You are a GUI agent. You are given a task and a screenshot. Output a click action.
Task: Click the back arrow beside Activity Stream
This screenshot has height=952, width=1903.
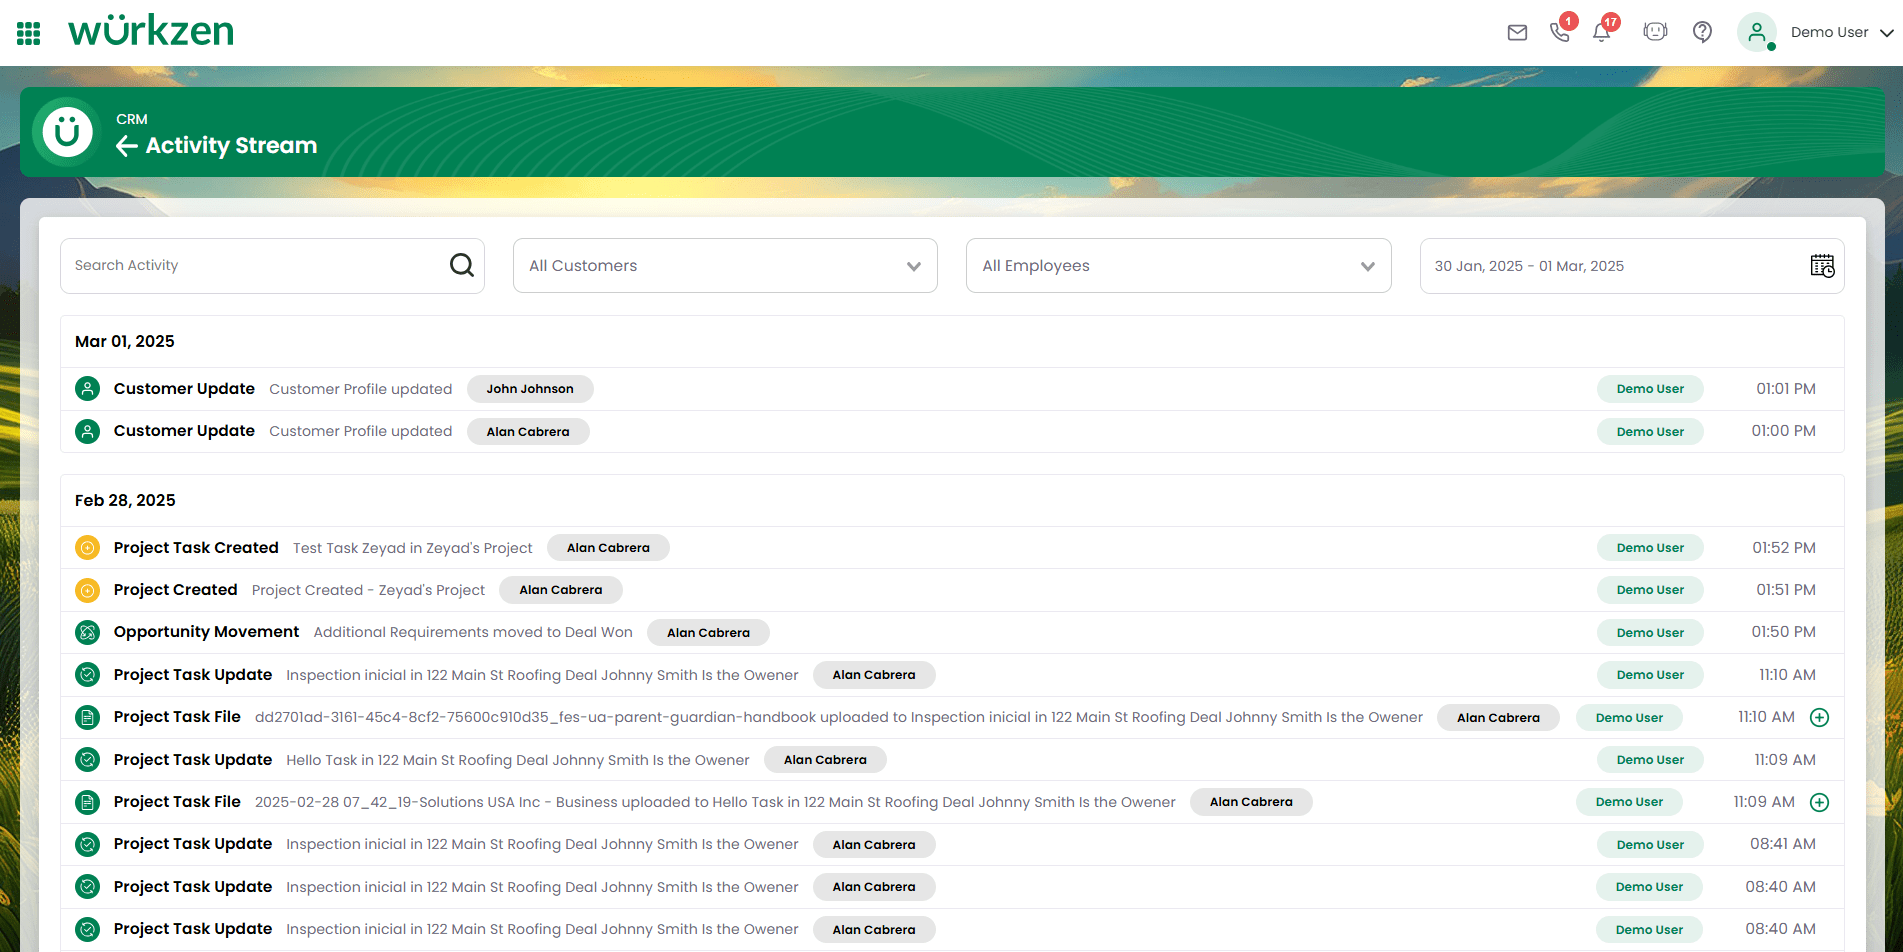coord(127,146)
